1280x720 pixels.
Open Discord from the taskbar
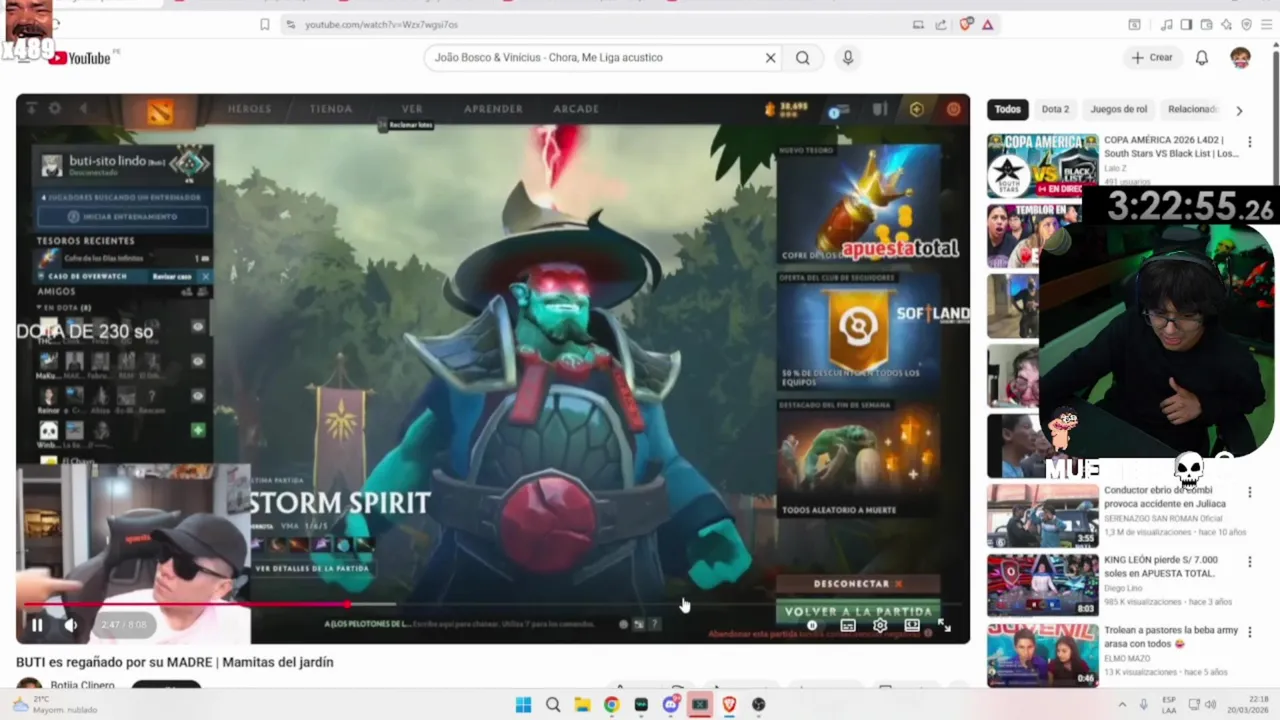670,705
